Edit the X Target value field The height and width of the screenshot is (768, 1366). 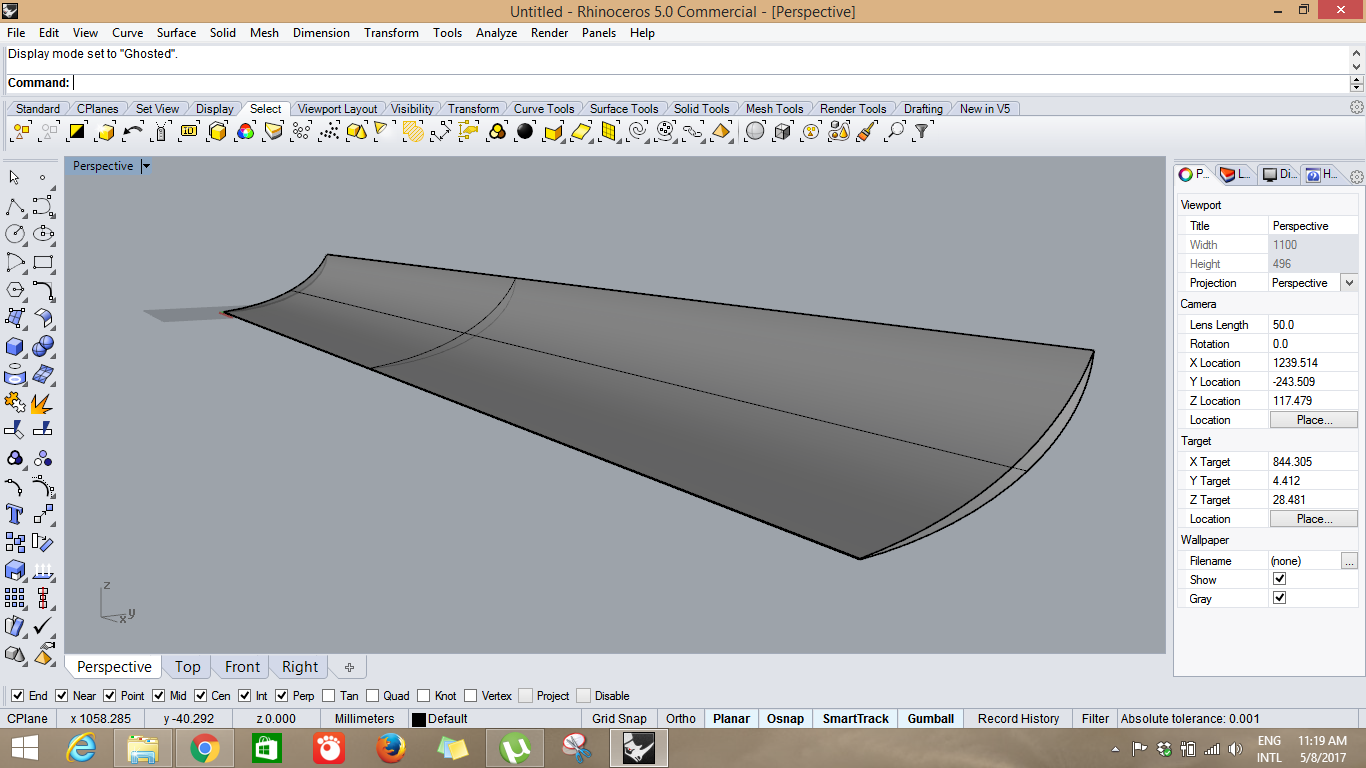tap(1314, 462)
